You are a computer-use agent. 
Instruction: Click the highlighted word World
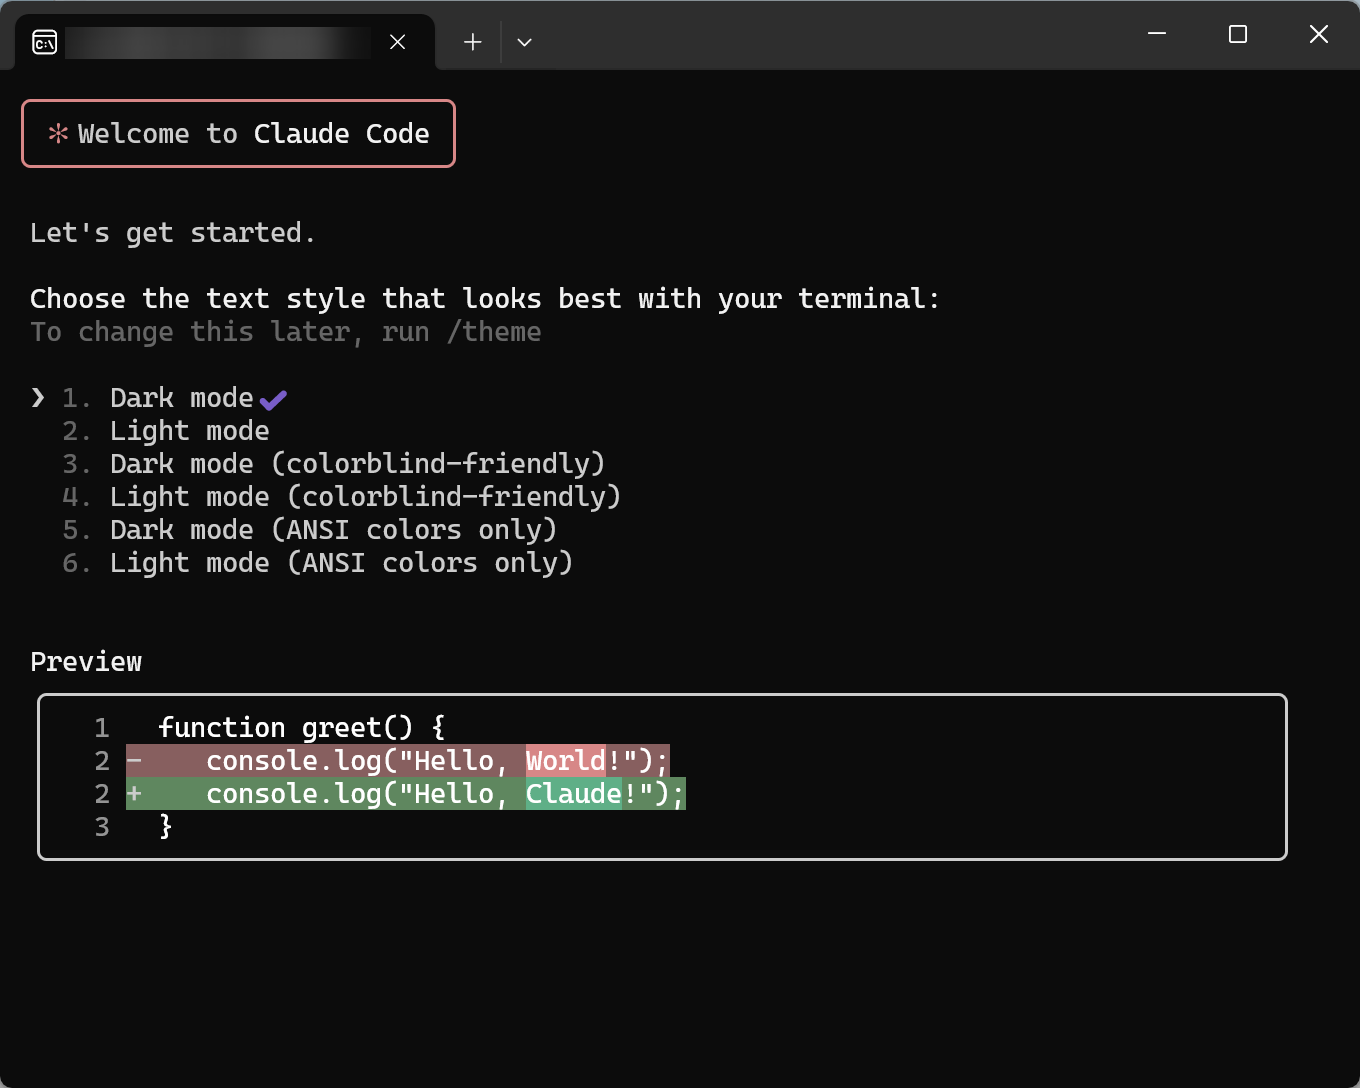tap(566, 761)
